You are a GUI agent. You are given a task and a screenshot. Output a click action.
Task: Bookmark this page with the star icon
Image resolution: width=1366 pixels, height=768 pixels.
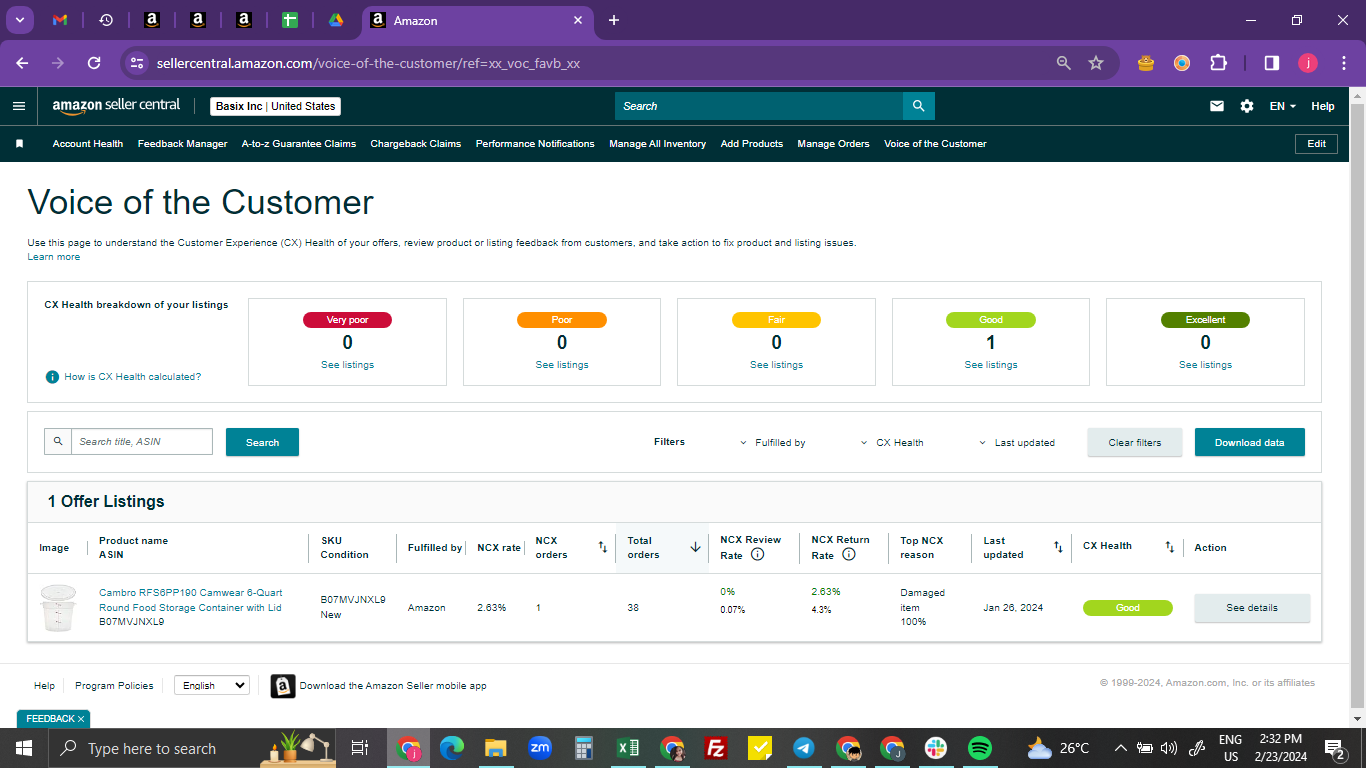(x=1096, y=63)
